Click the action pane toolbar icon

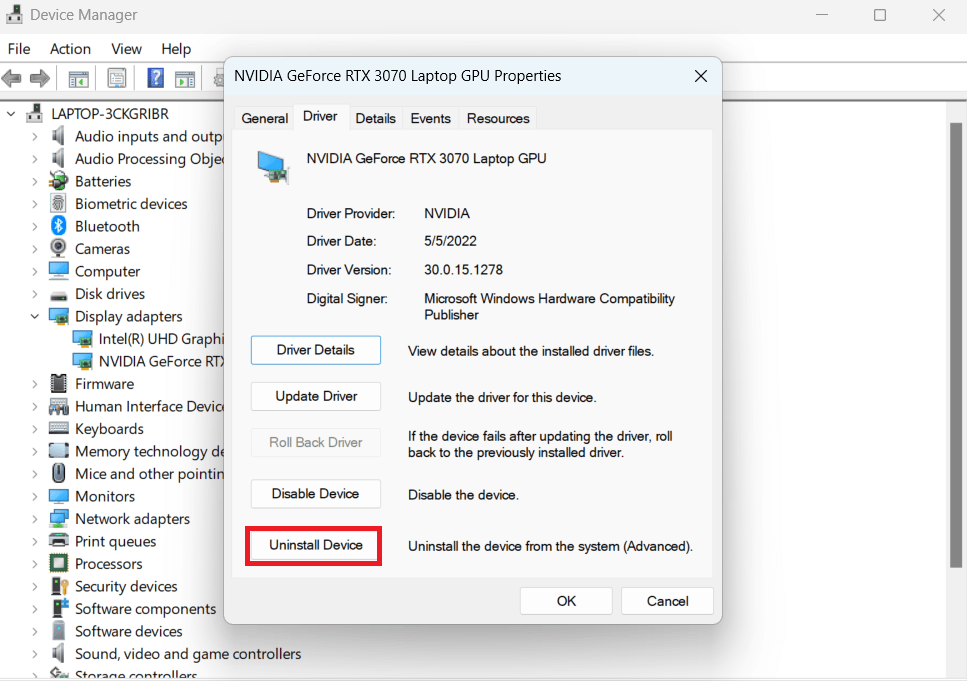[x=184, y=78]
